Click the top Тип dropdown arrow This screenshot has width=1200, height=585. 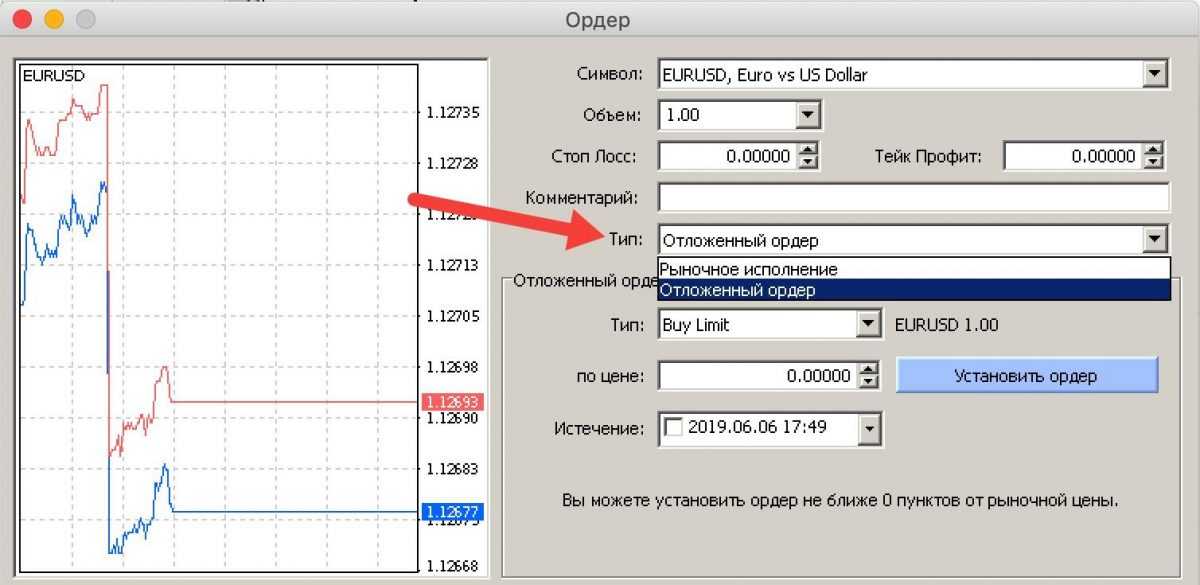click(1156, 240)
